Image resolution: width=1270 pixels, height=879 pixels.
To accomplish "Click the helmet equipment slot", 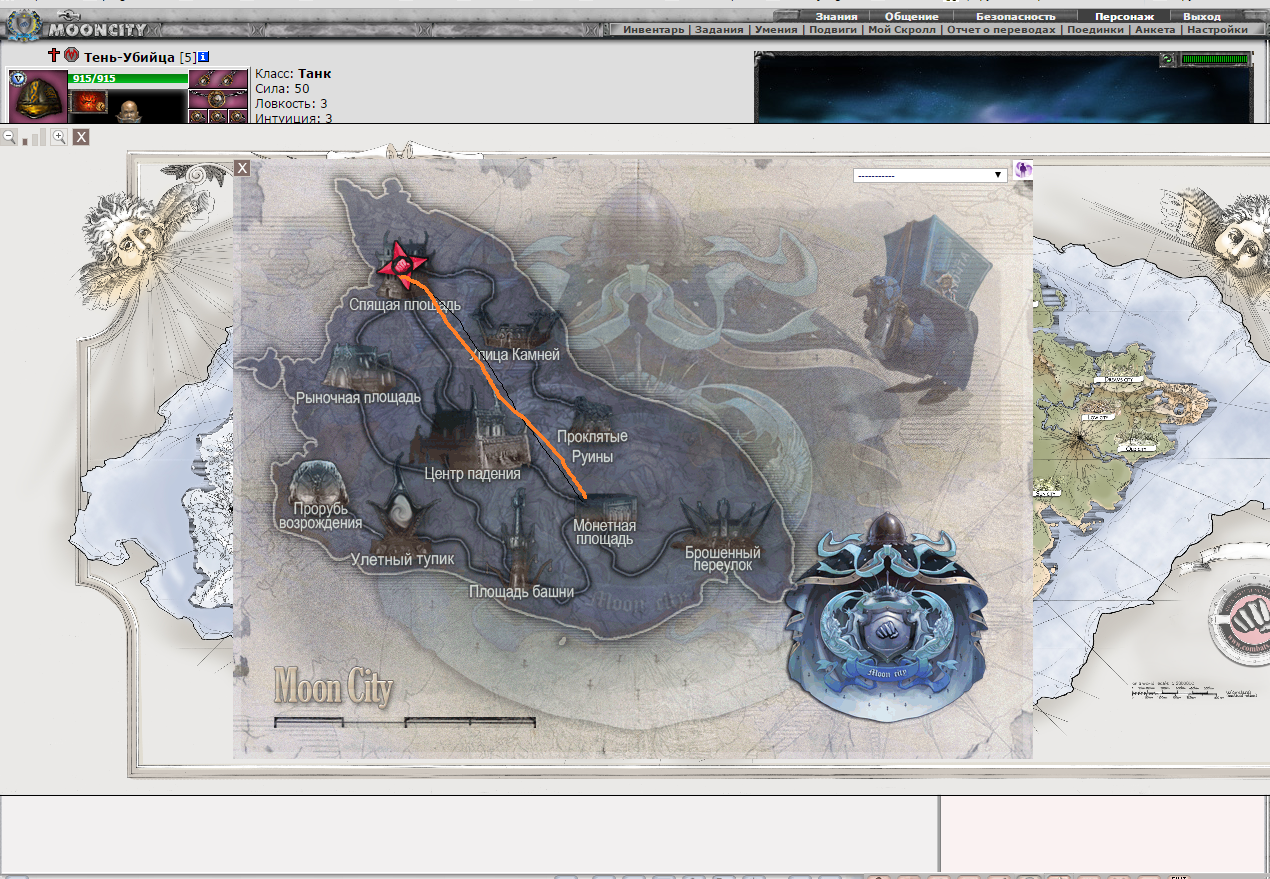I will (x=38, y=96).
